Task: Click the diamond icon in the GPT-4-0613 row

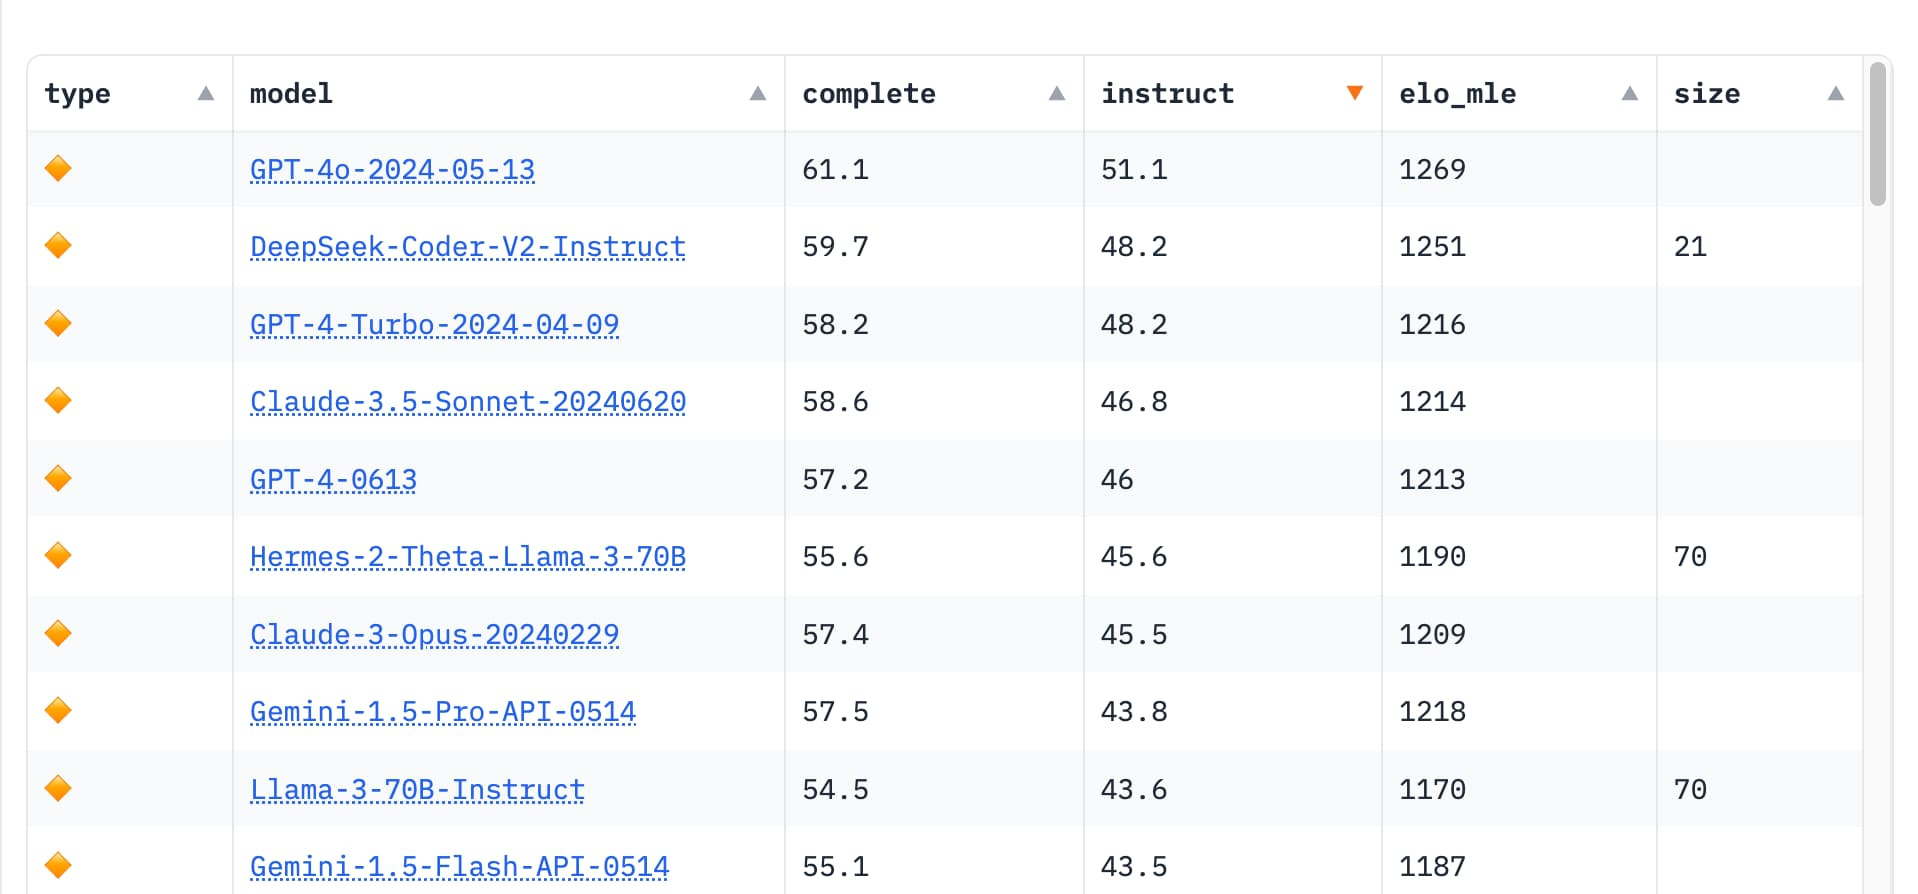Action: point(58,478)
